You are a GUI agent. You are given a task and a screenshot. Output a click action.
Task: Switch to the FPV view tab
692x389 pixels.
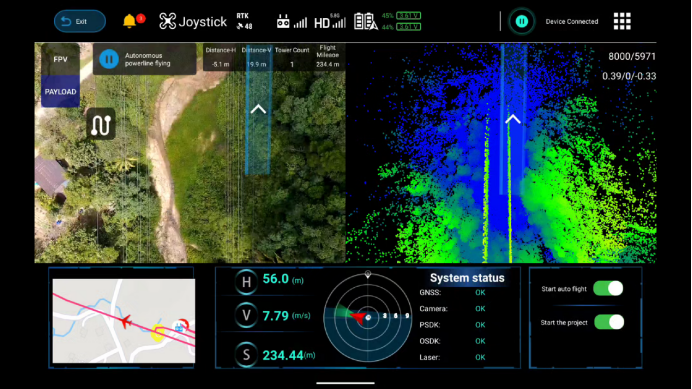click(x=60, y=59)
